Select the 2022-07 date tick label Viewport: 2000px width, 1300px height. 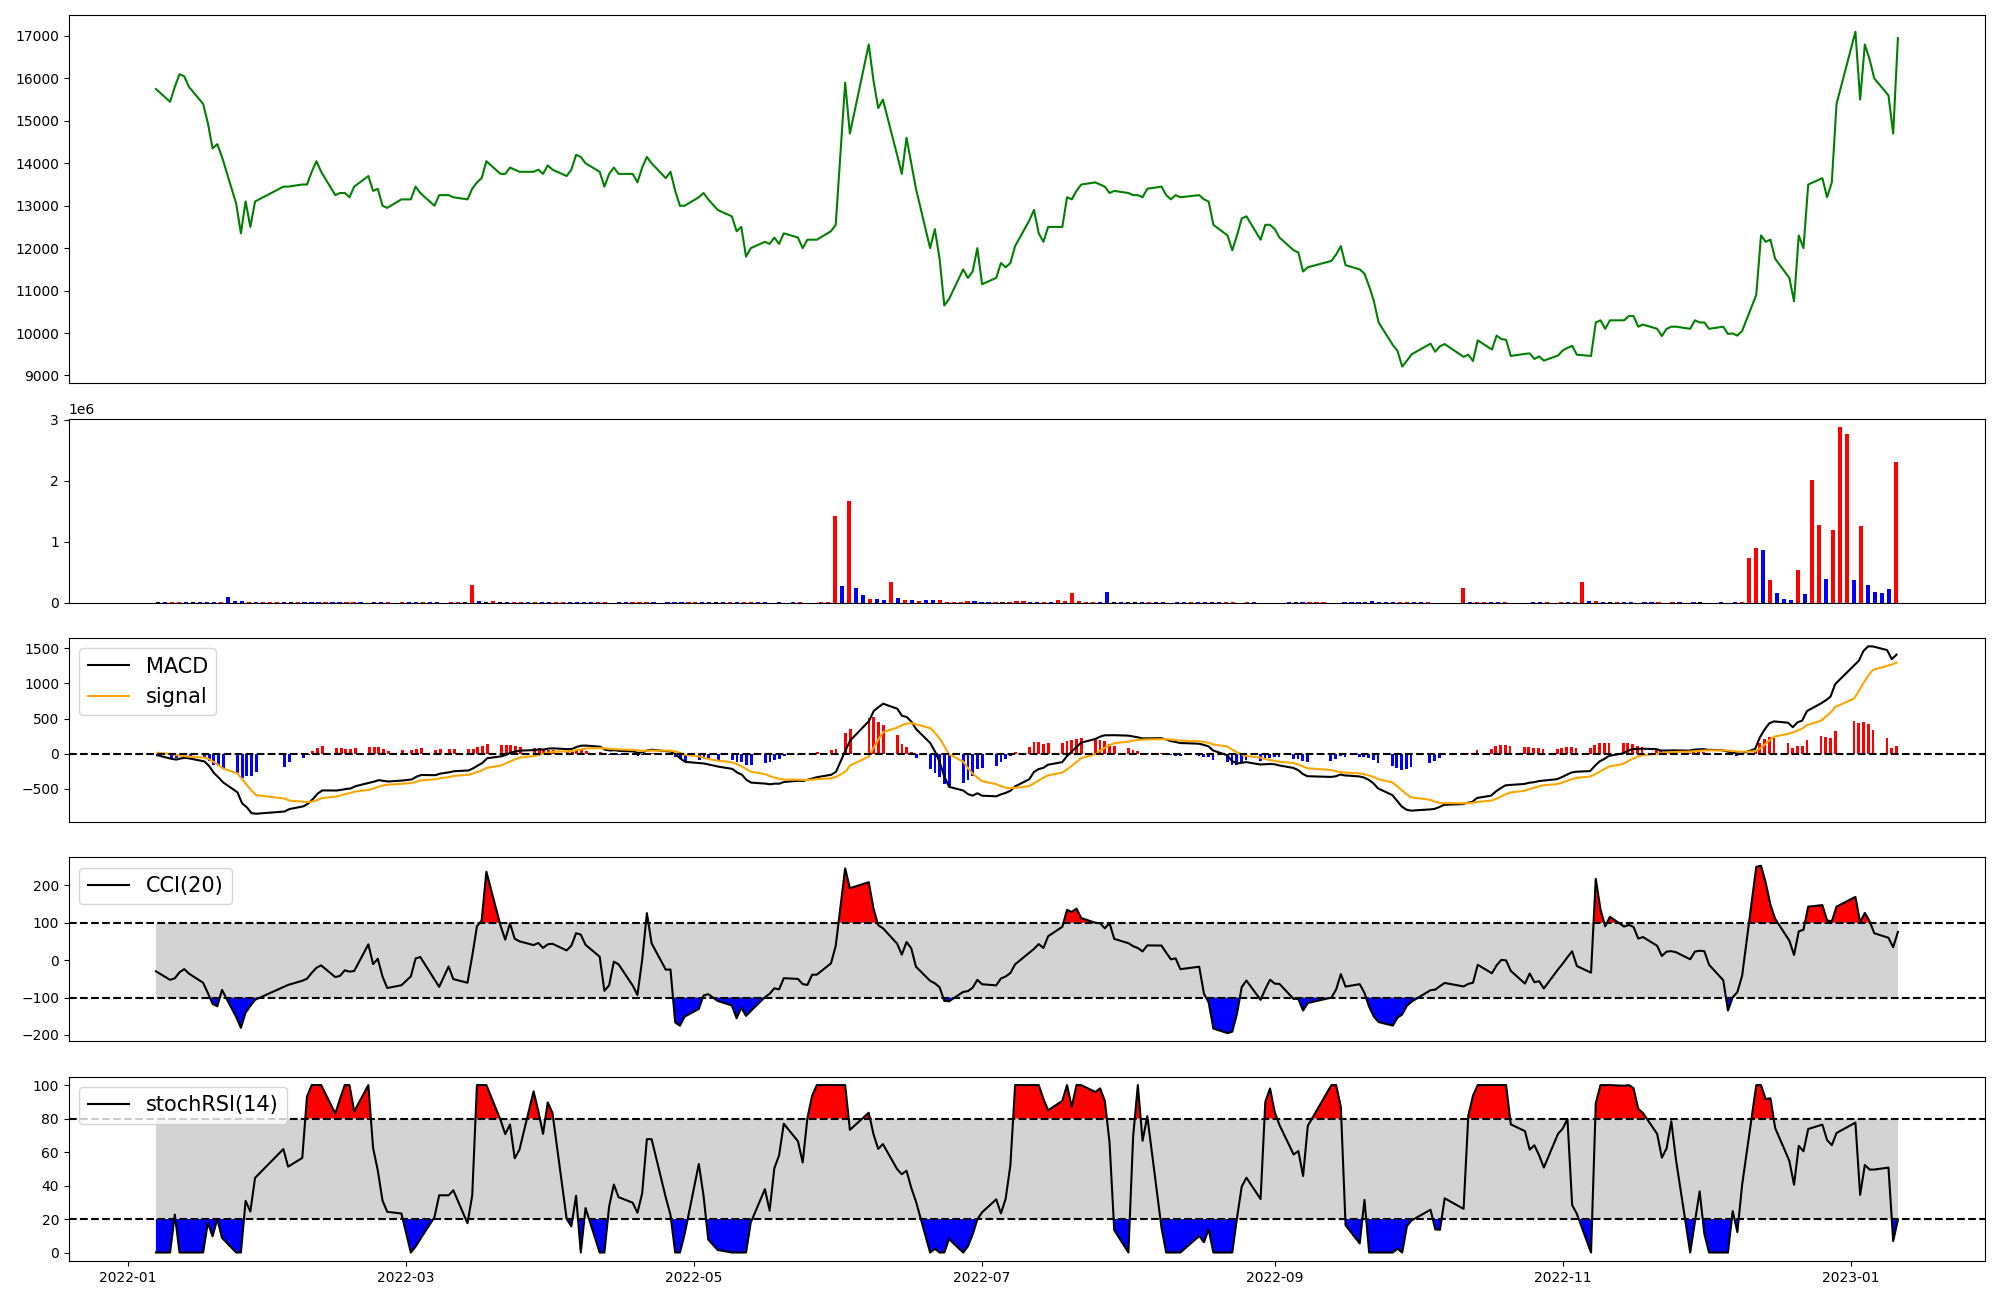click(981, 1277)
